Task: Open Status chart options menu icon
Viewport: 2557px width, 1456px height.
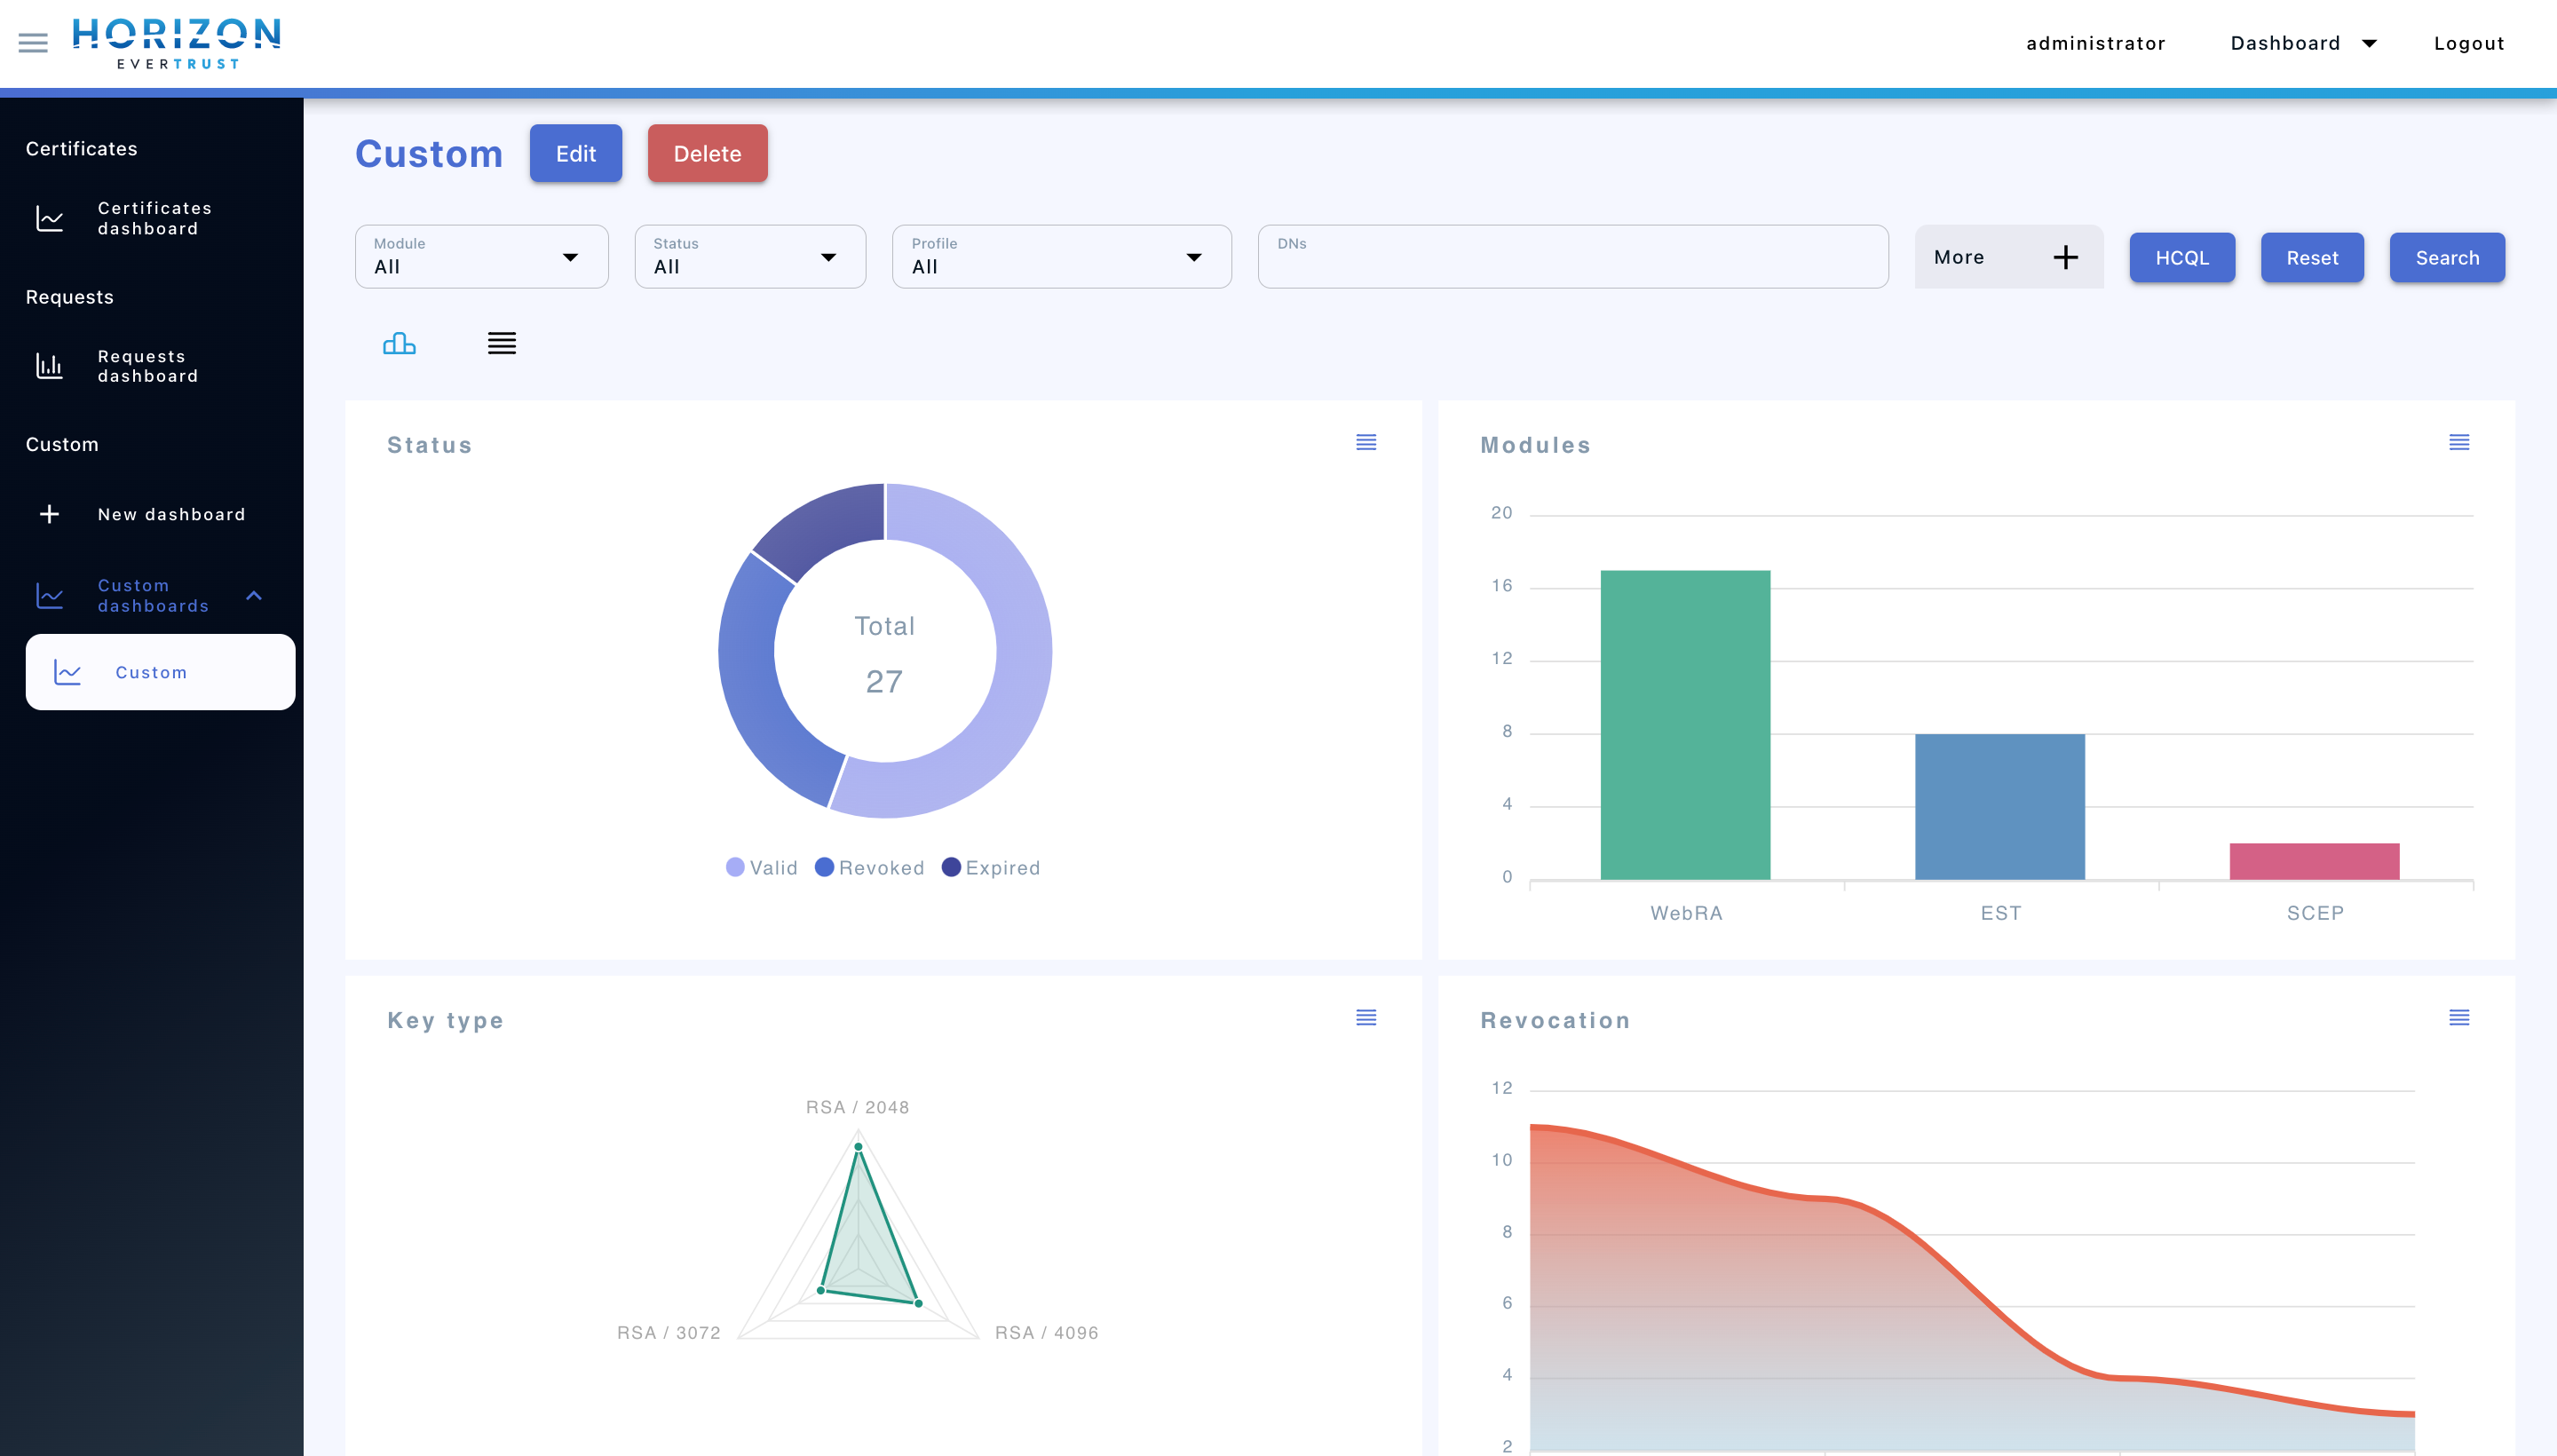Action: (x=1366, y=442)
